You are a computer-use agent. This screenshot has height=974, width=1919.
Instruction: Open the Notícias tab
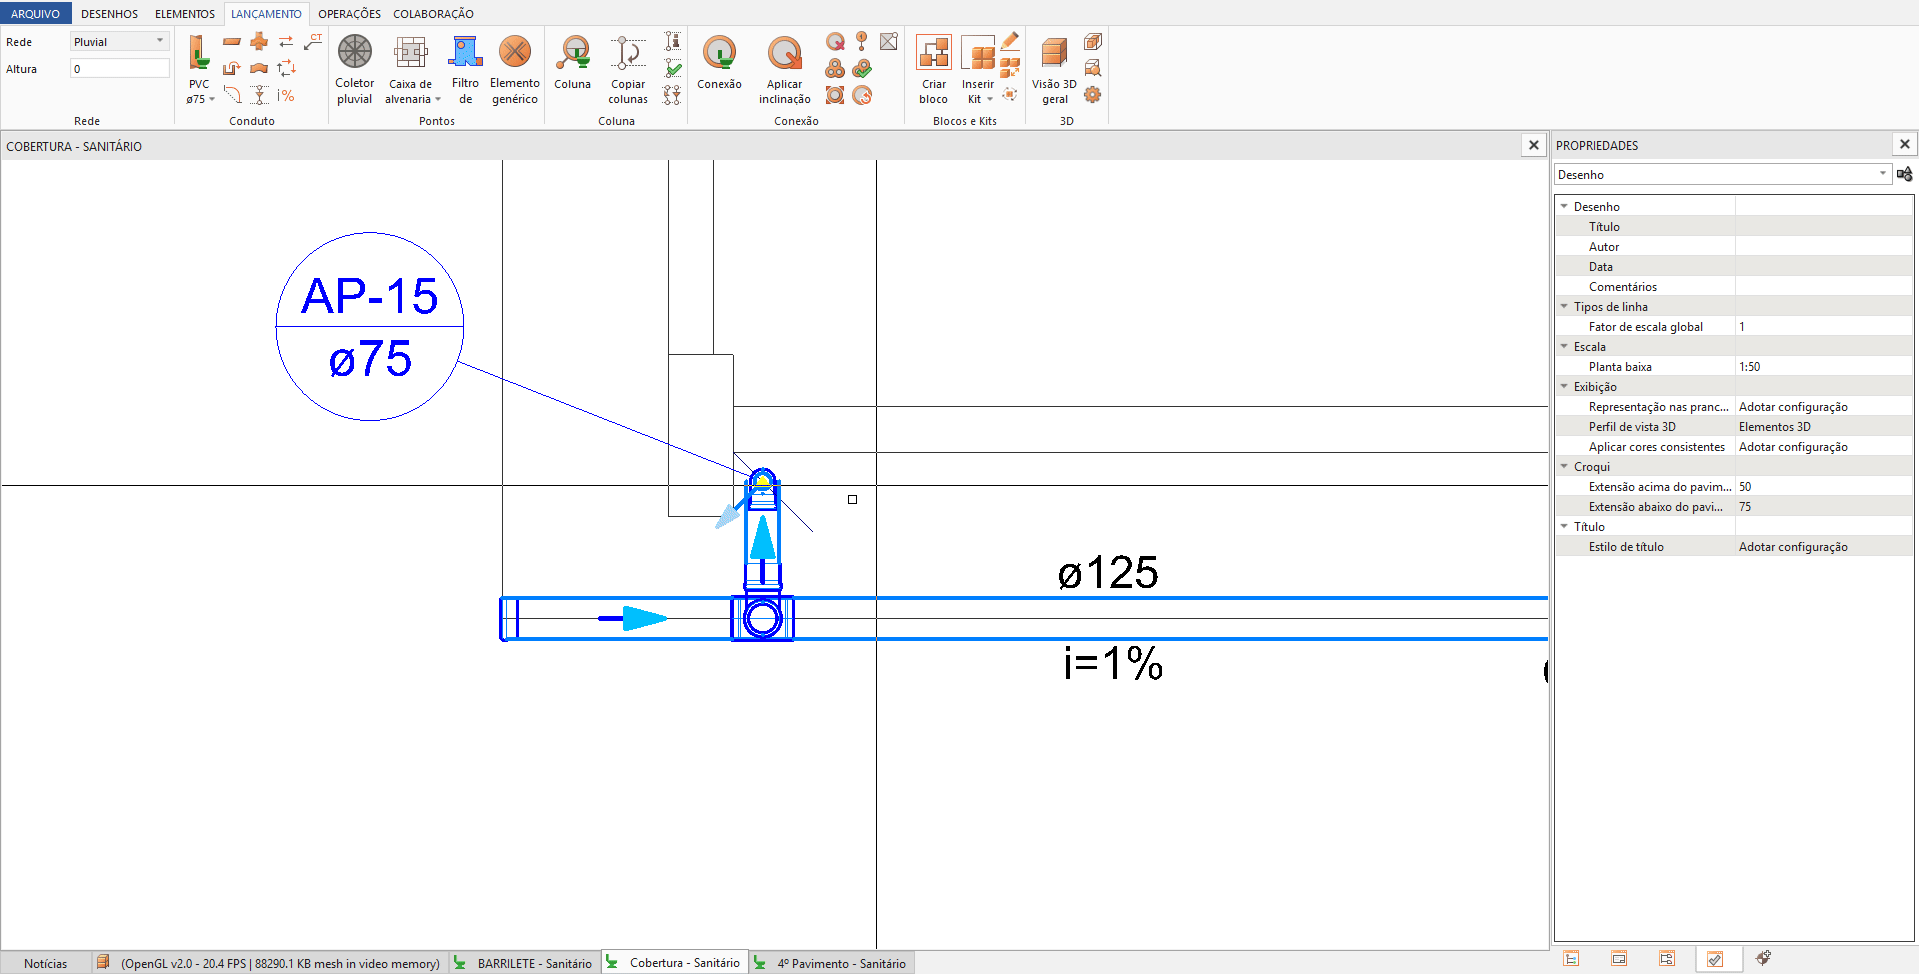click(46, 963)
